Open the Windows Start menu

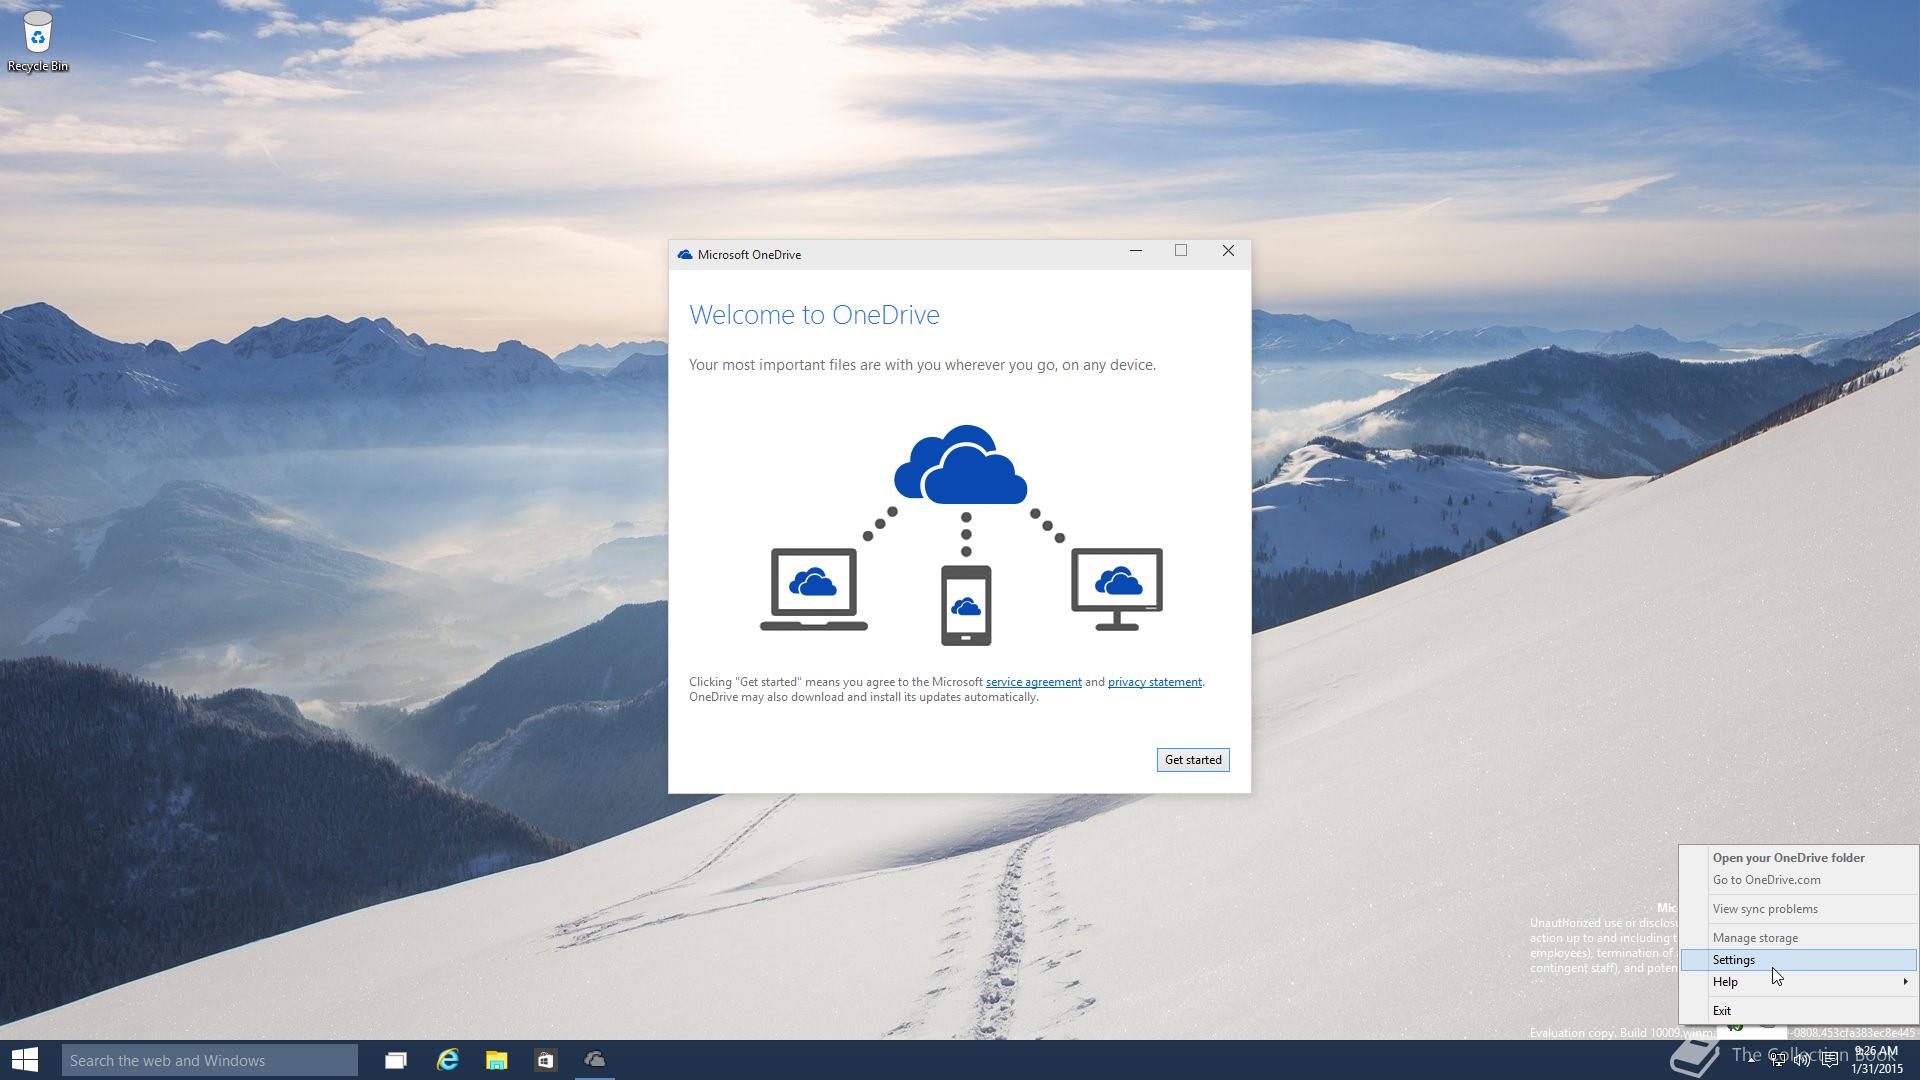pyautogui.click(x=25, y=1060)
